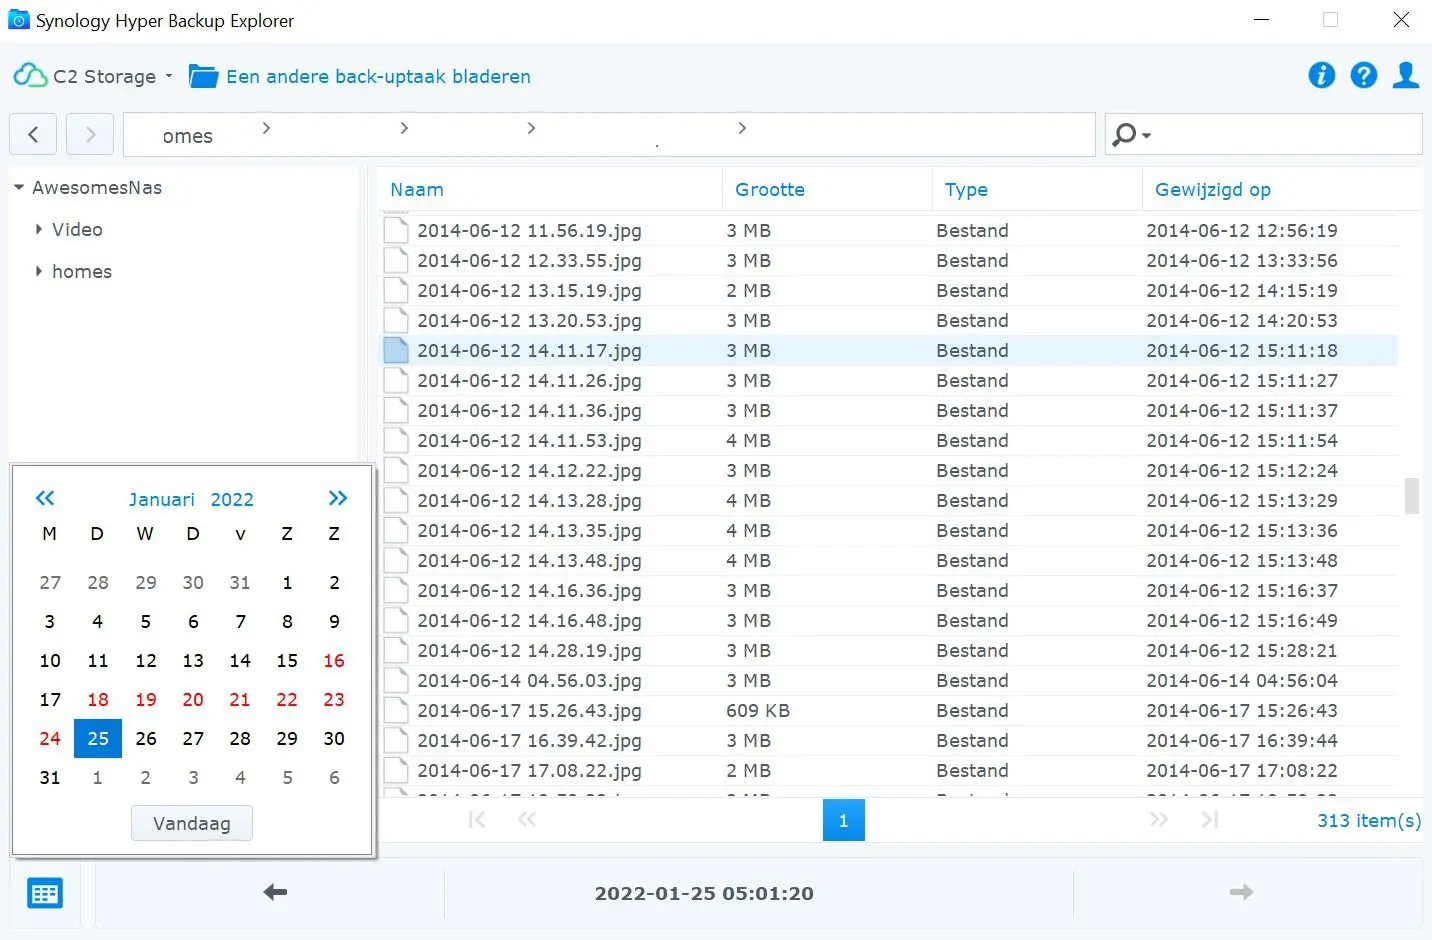Expand the homes folder in tree
The height and width of the screenshot is (940, 1432).
(x=39, y=272)
